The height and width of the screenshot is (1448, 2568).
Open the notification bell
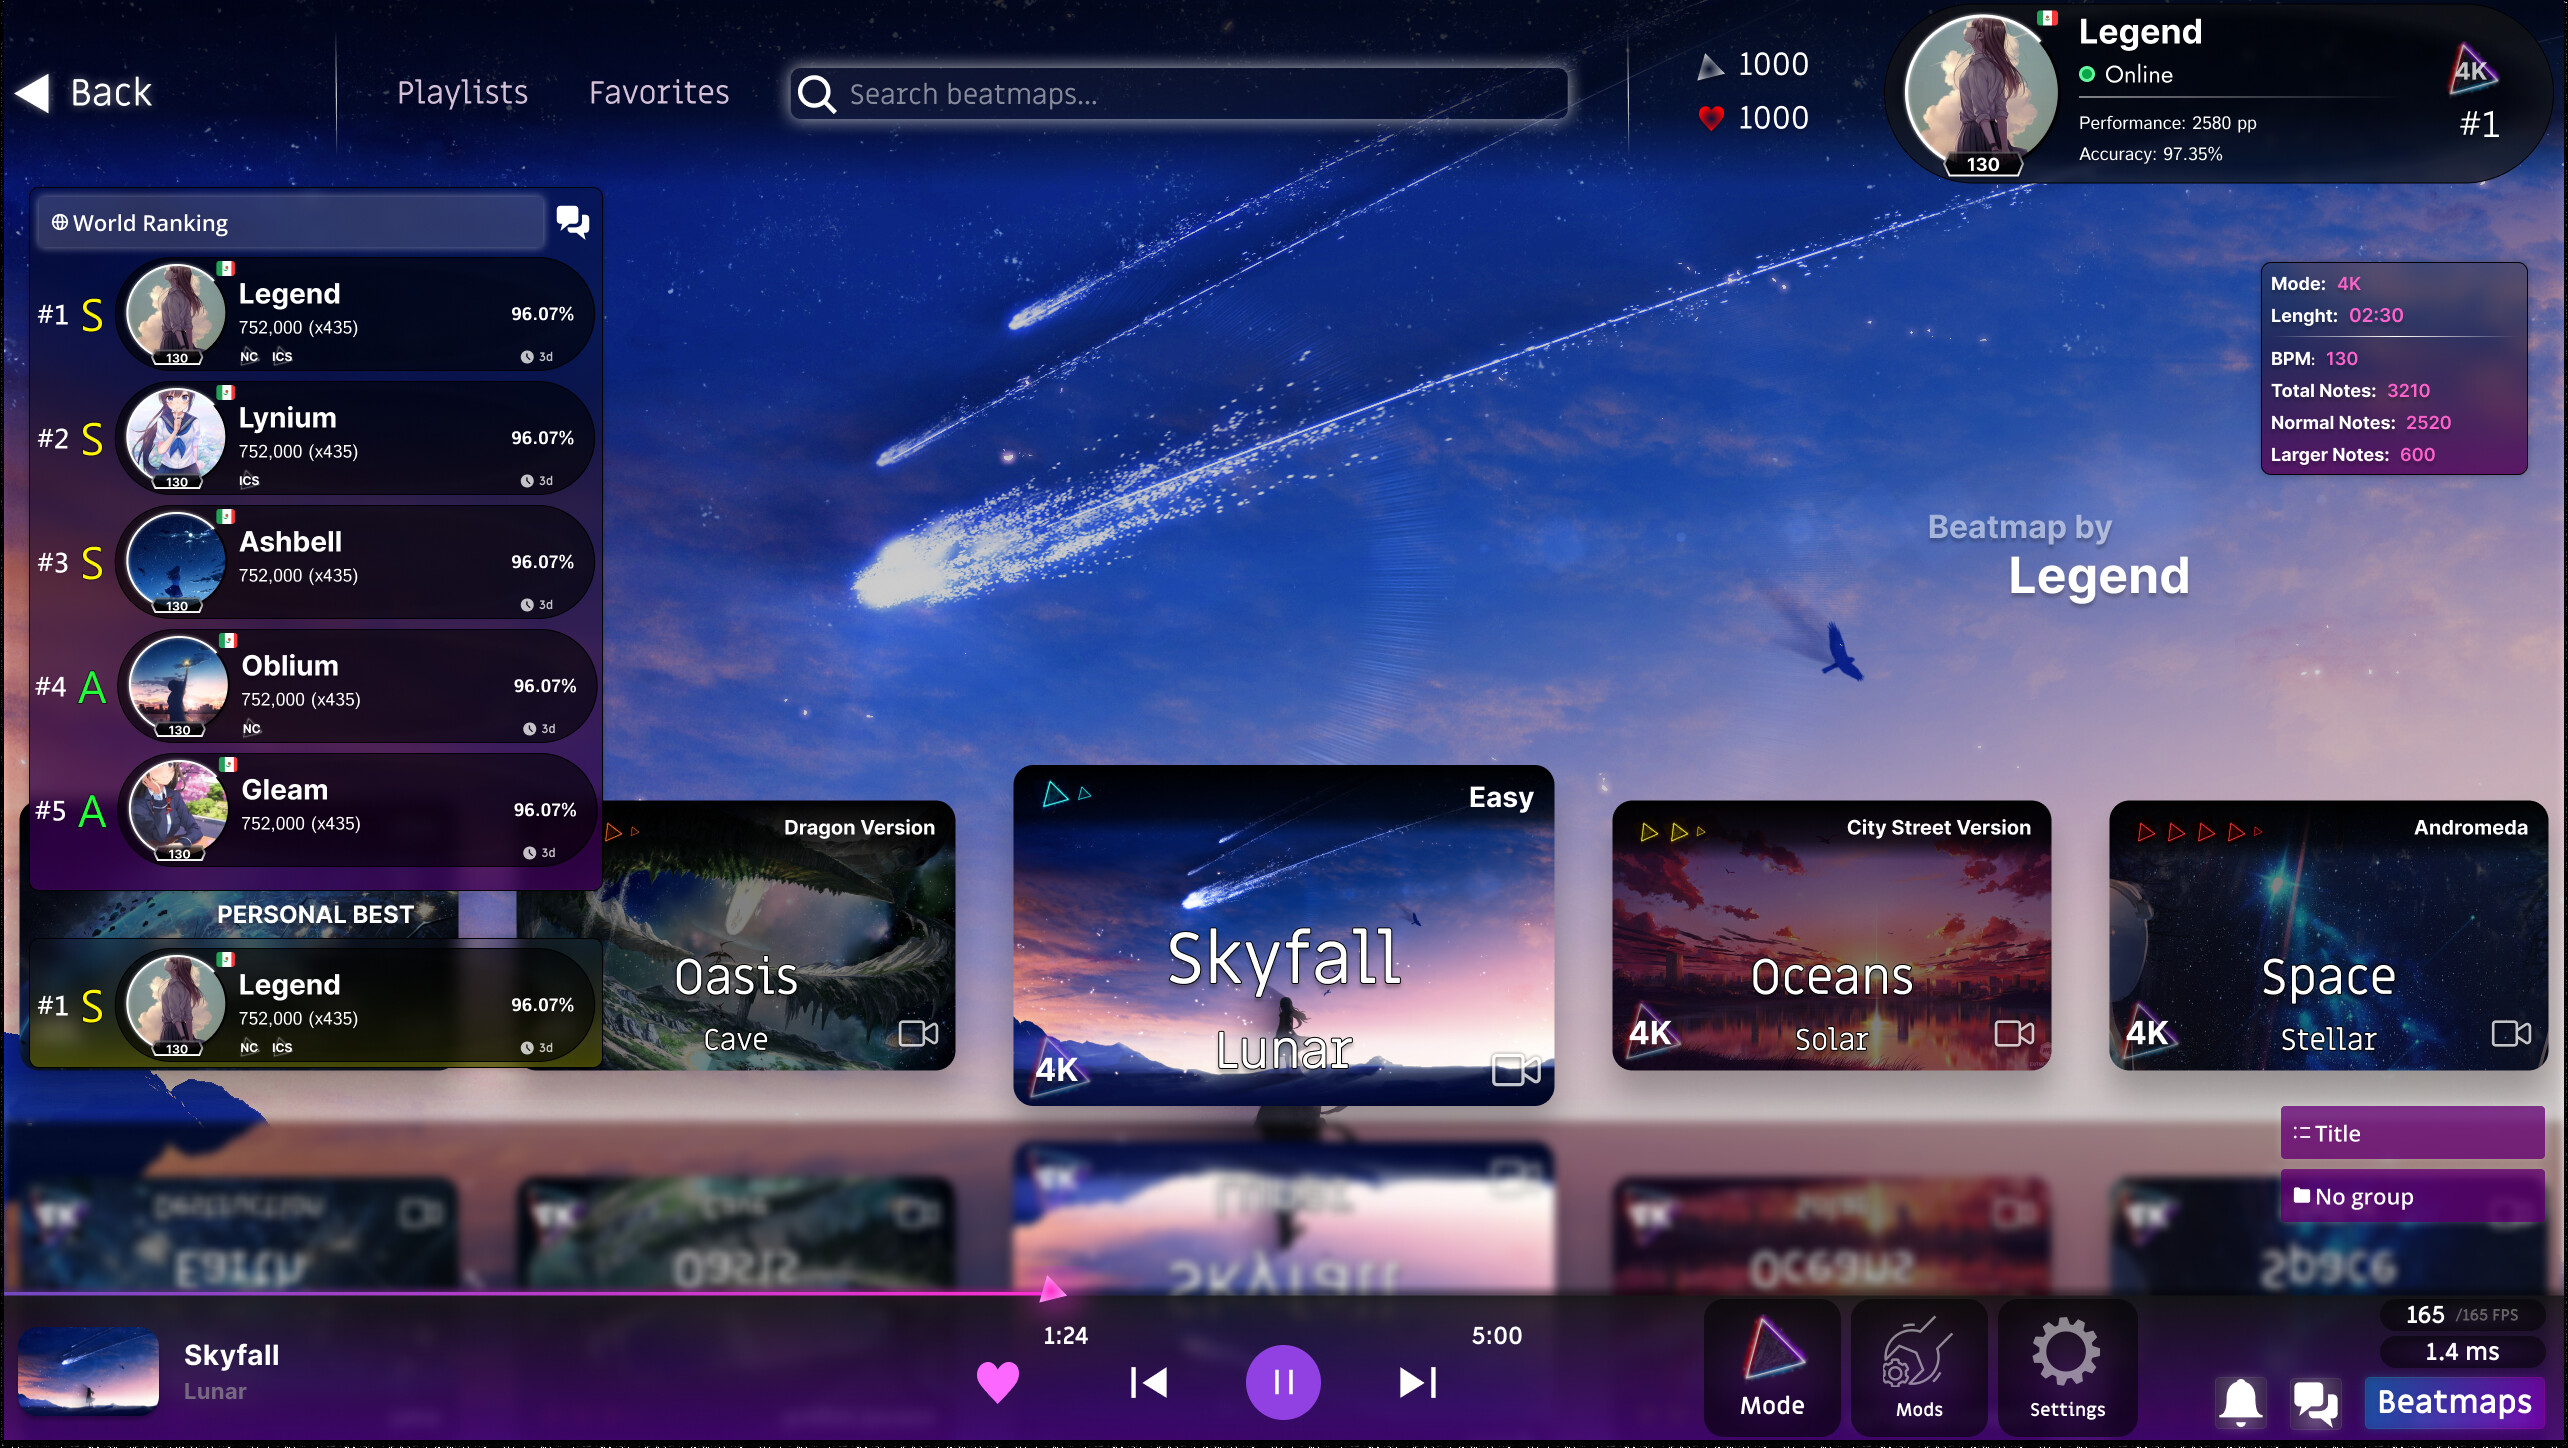2241,1403
